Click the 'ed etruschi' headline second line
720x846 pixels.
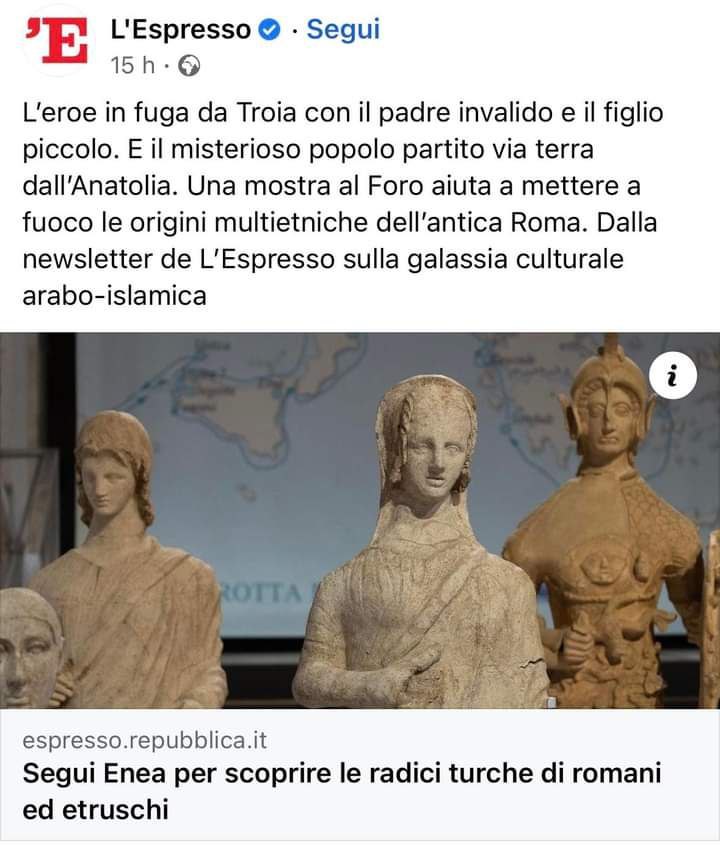click(96, 809)
